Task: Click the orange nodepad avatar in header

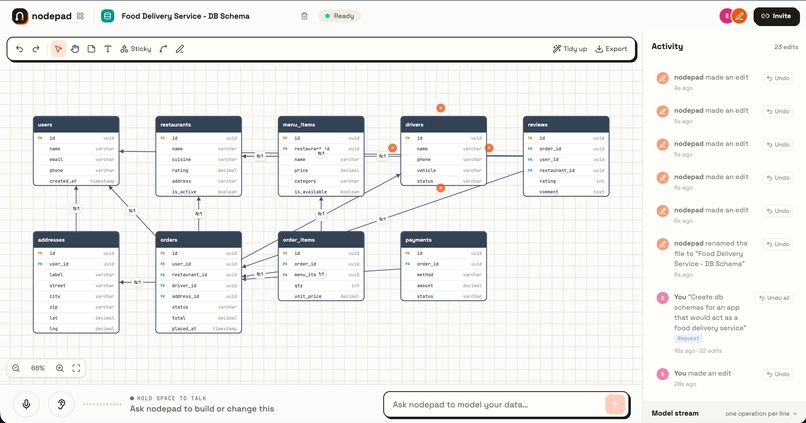Action: click(739, 16)
